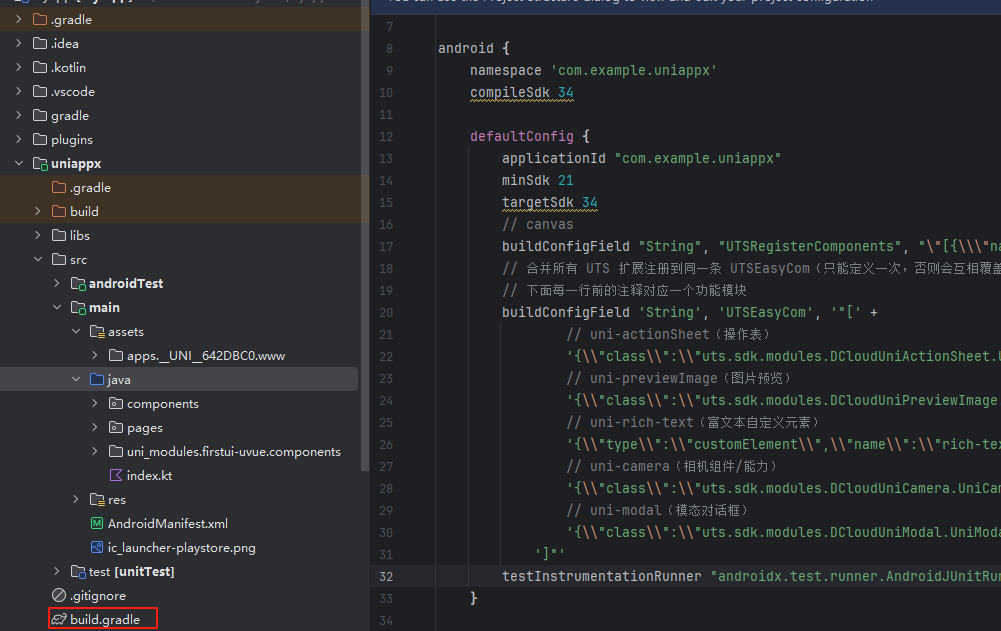Screen dimensions: 1001x631
Task: Select the androidTest module folder icon
Action: tap(79, 284)
